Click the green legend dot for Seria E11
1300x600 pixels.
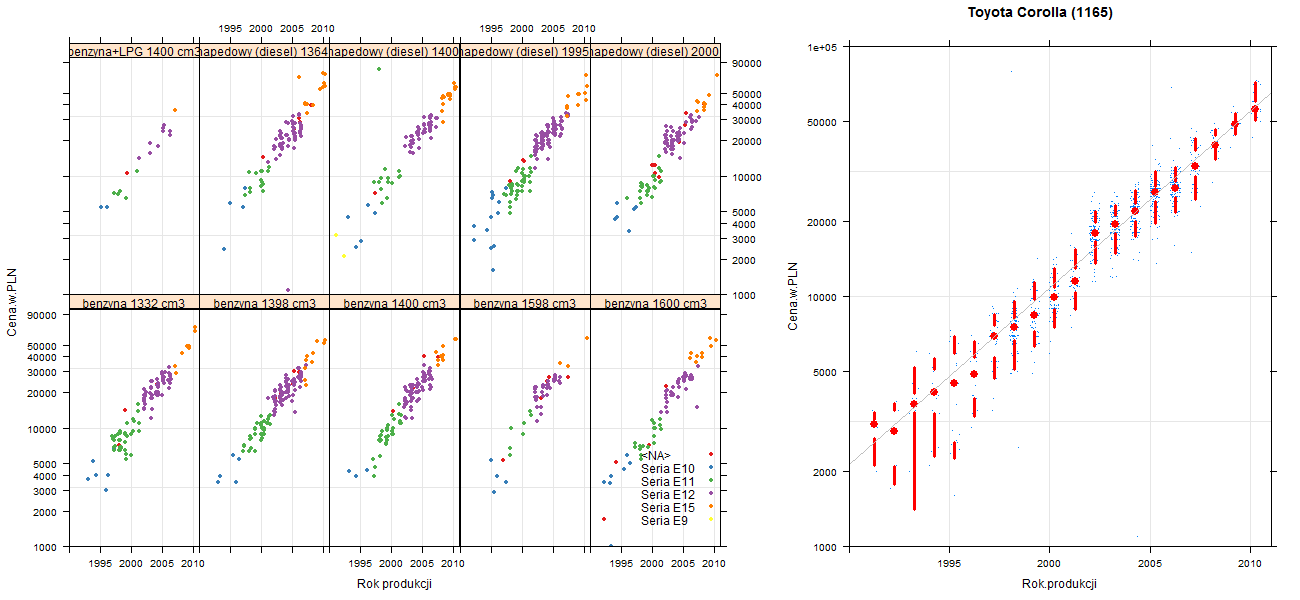[x=709, y=481]
